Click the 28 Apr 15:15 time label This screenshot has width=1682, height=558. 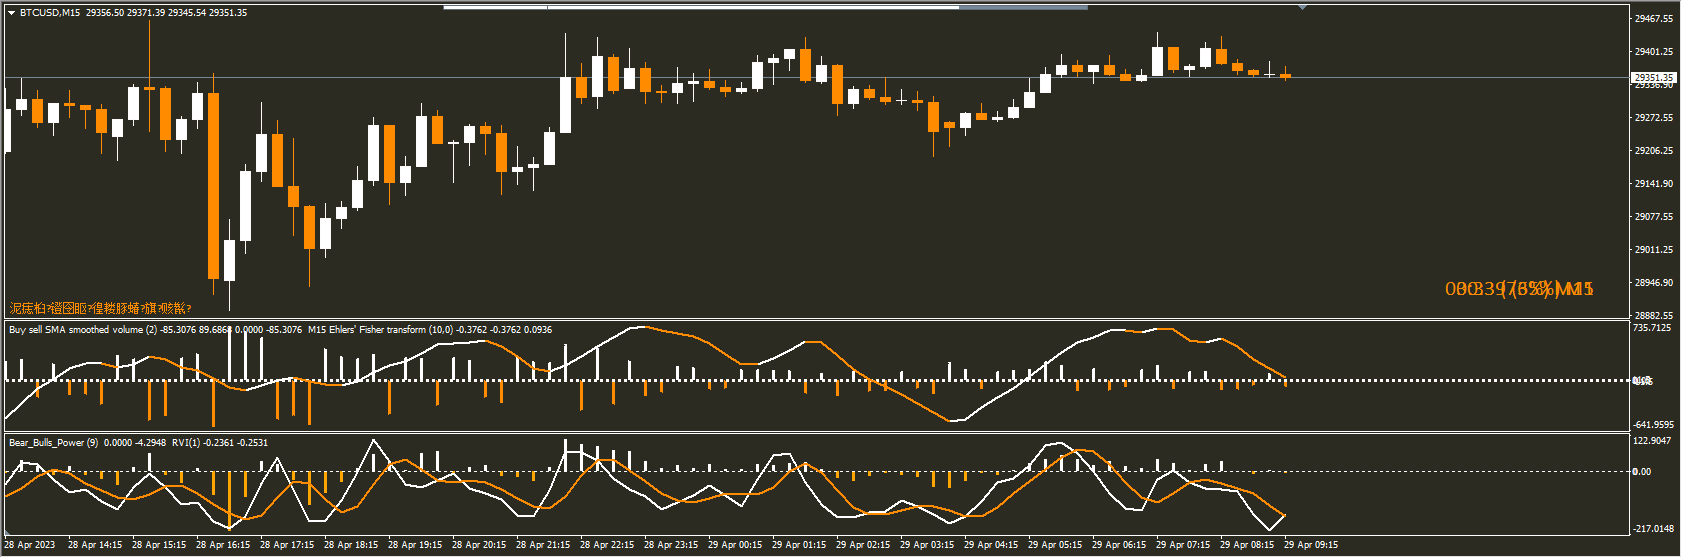(x=159, y=546)
